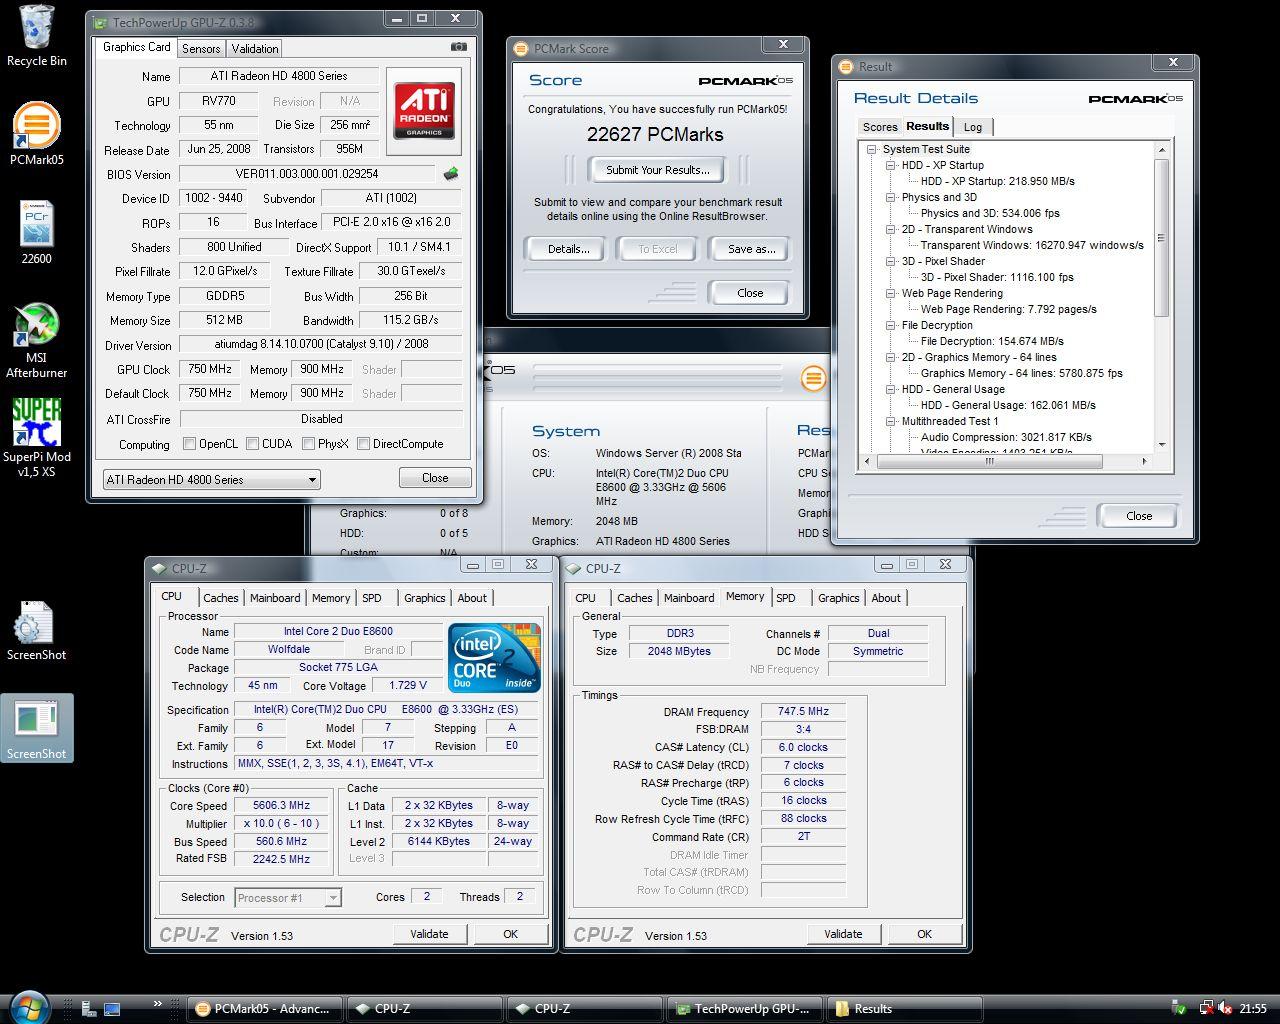The image size is (1280, 1024).
Task: Enable the OpenCL checkbox in GPU-Z
Action: [190, 444]
